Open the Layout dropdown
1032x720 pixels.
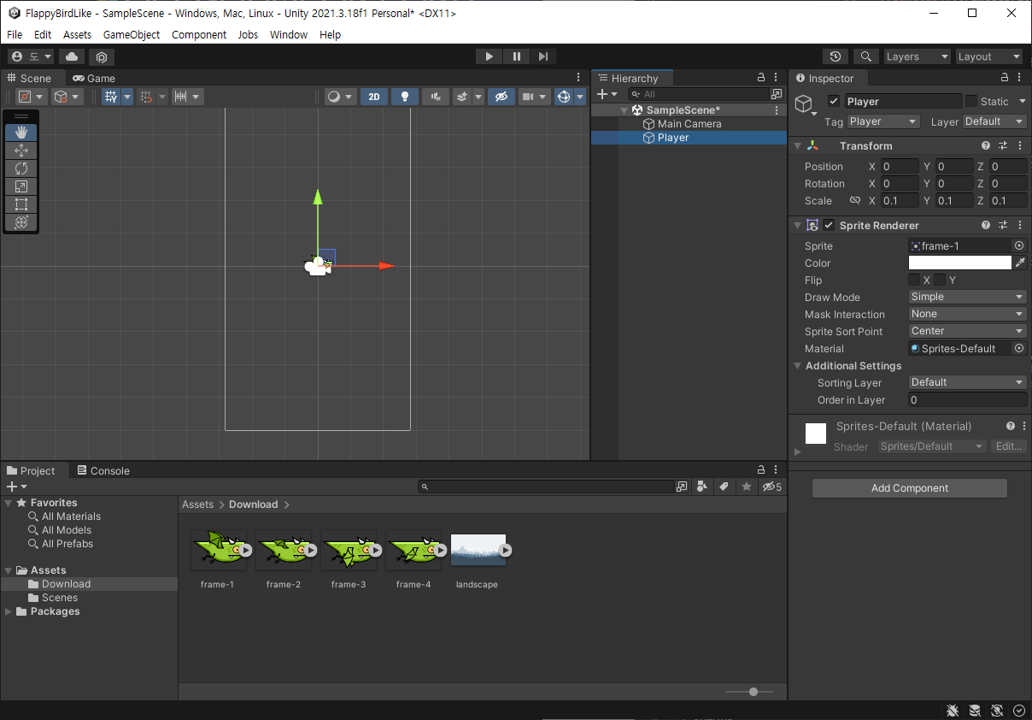[989, 57]
